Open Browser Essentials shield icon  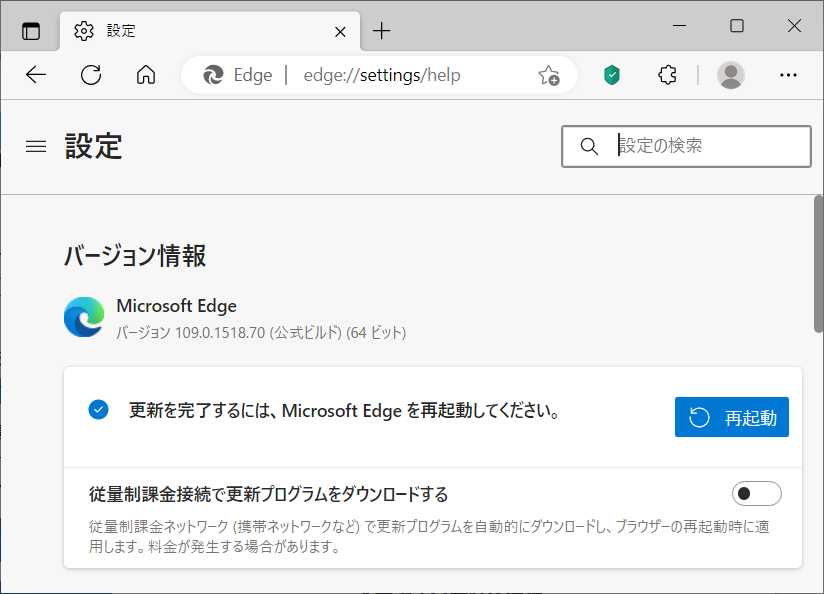[x=611, y=75]
